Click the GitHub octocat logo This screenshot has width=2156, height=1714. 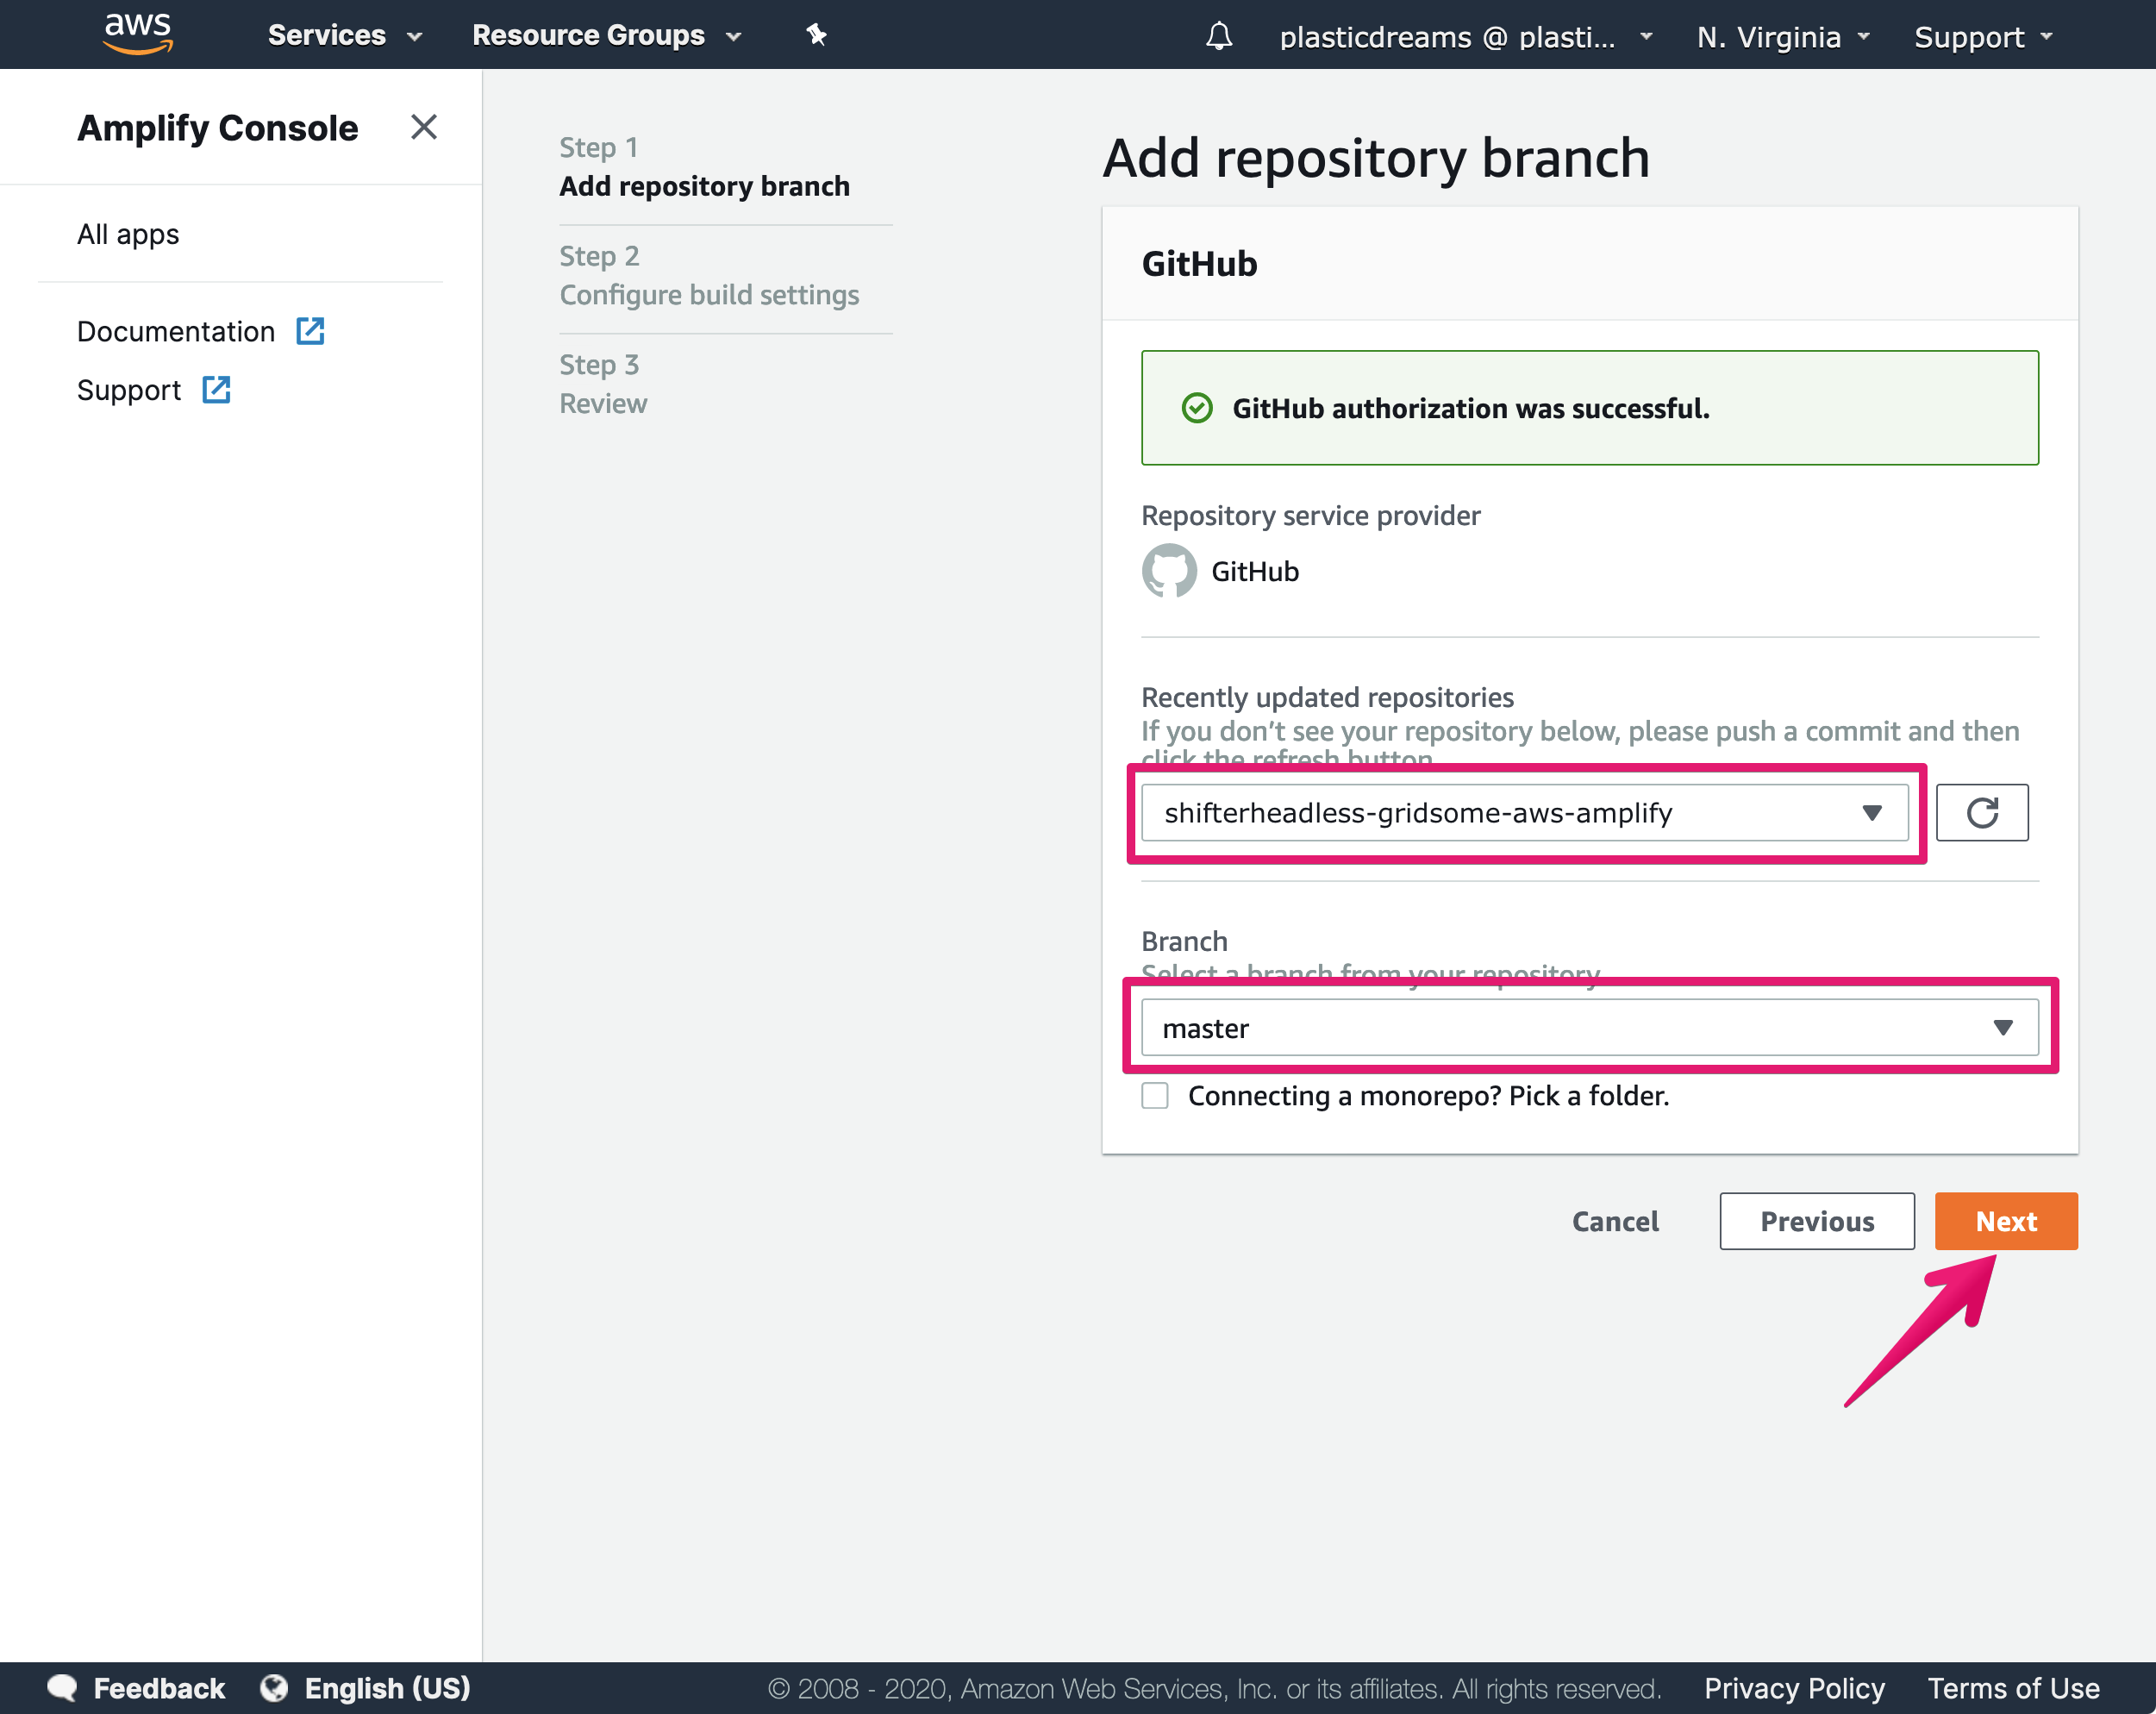1169,571
